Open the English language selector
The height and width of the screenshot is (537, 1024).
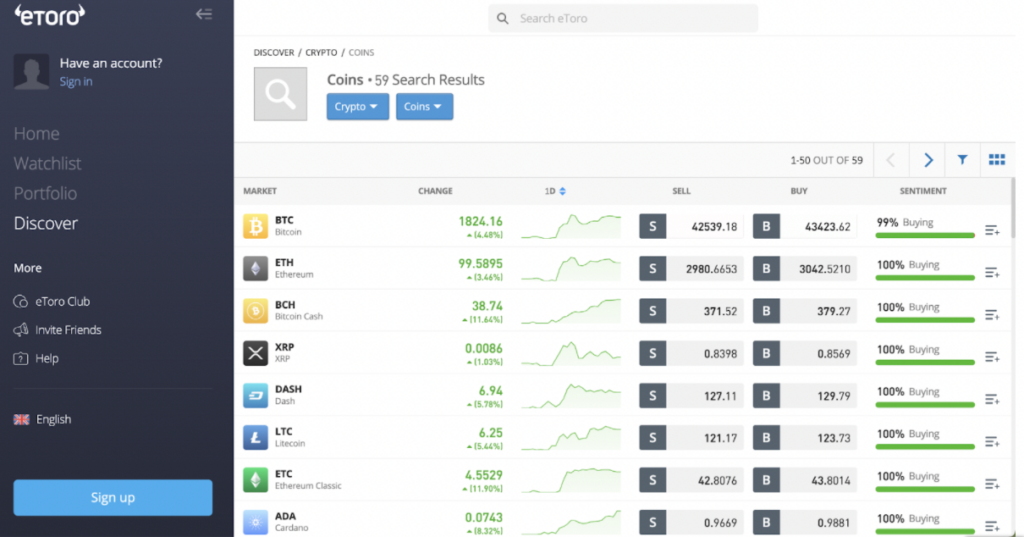pyautogui.click(x=42, y=419)
